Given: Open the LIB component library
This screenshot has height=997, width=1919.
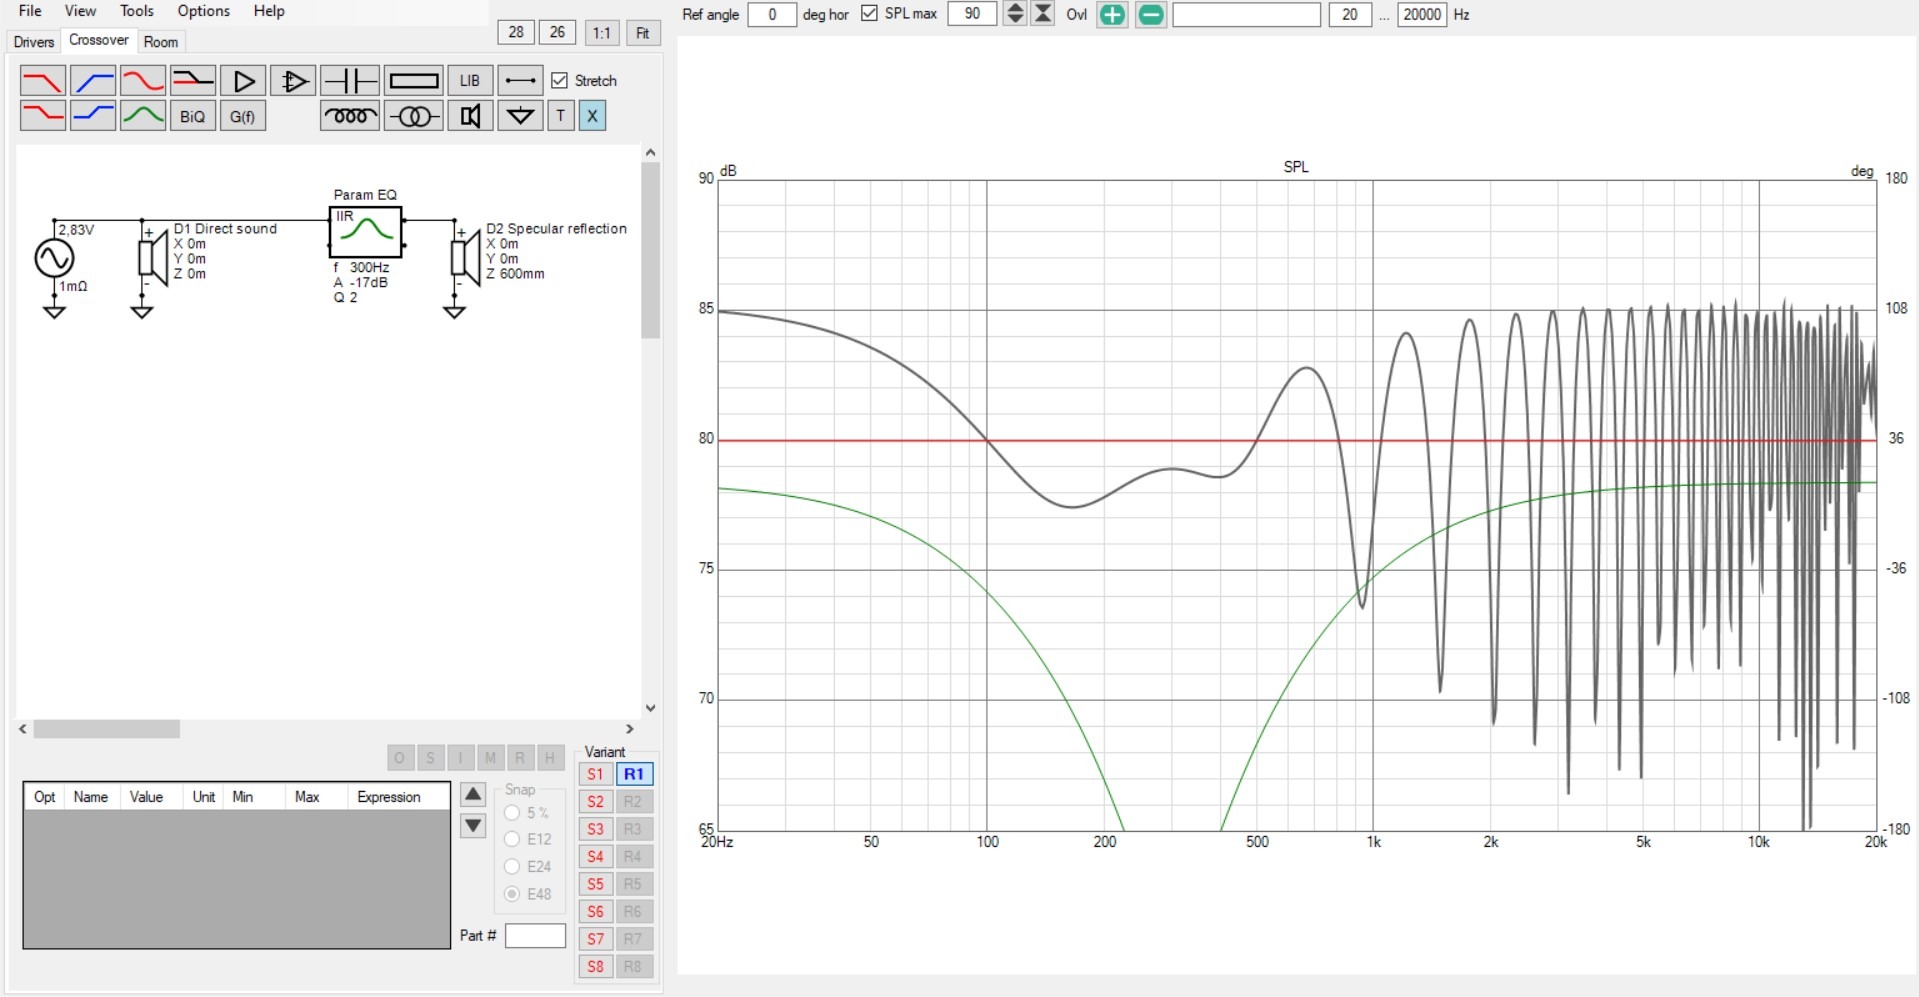Looking at the screenshot, I should pyautogui.click(x=470, y=80).
